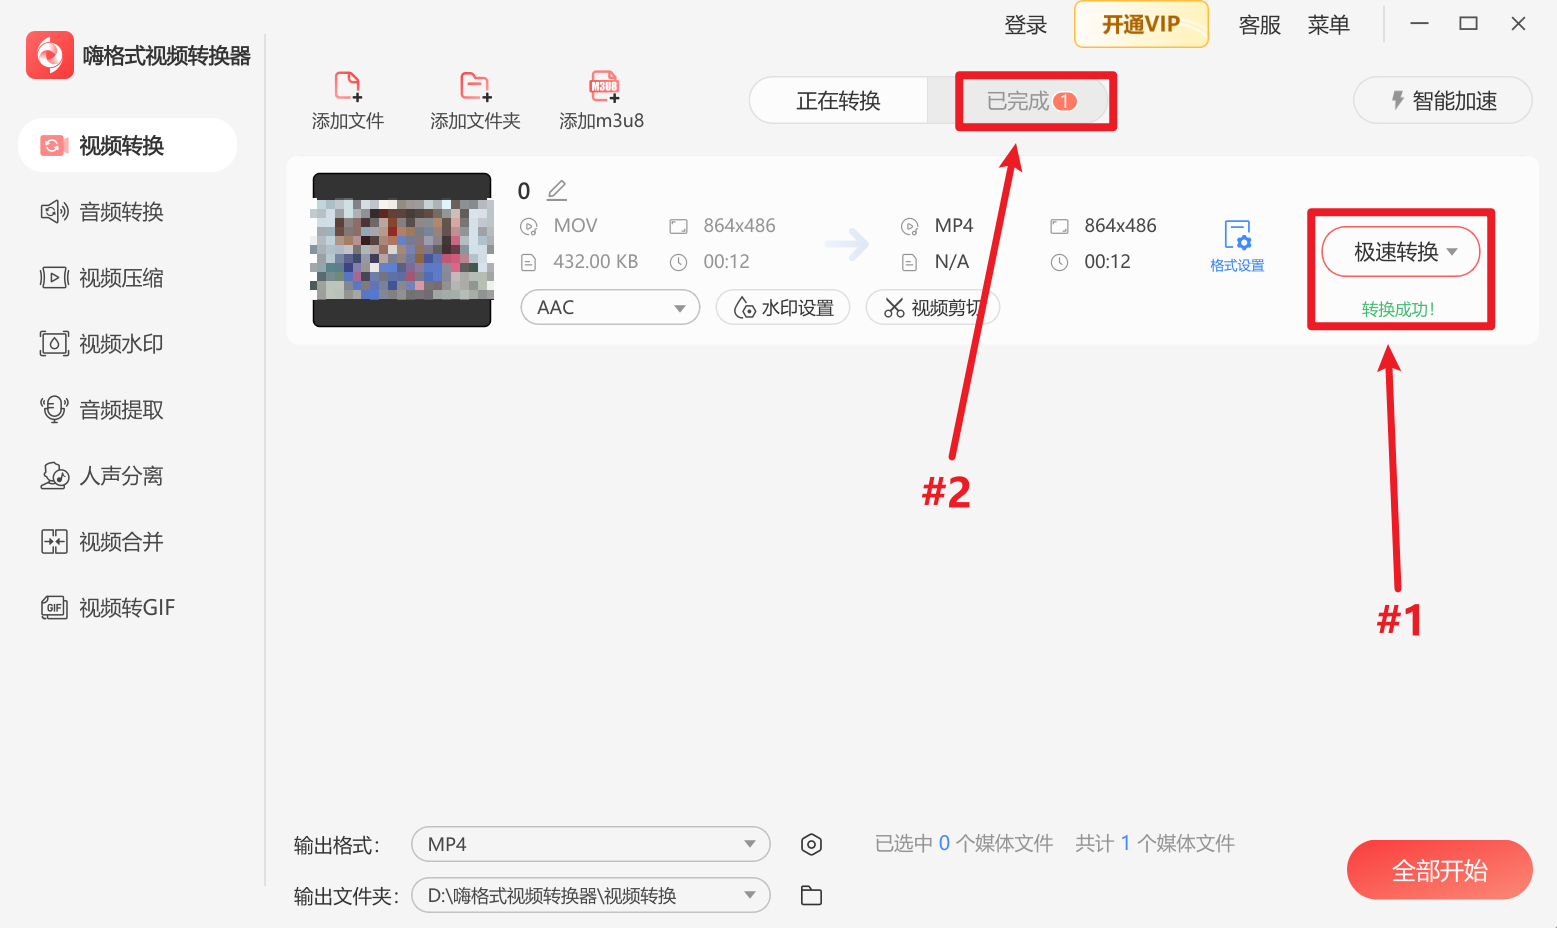1557x928 pixels.
Task: Click the hexagon settings icon beside output format
Action: point(811,845)
